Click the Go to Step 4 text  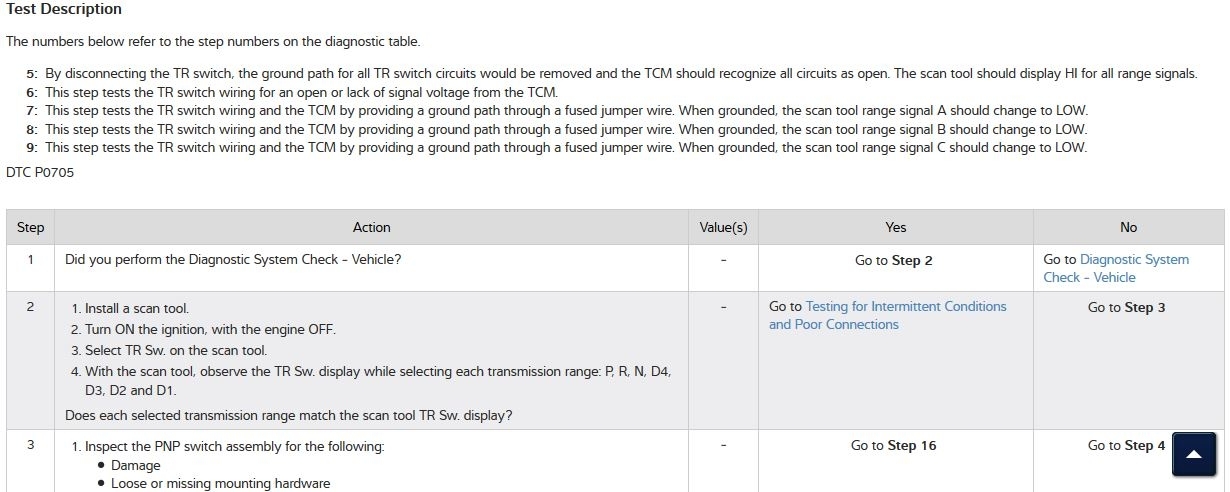point(1126,446)
